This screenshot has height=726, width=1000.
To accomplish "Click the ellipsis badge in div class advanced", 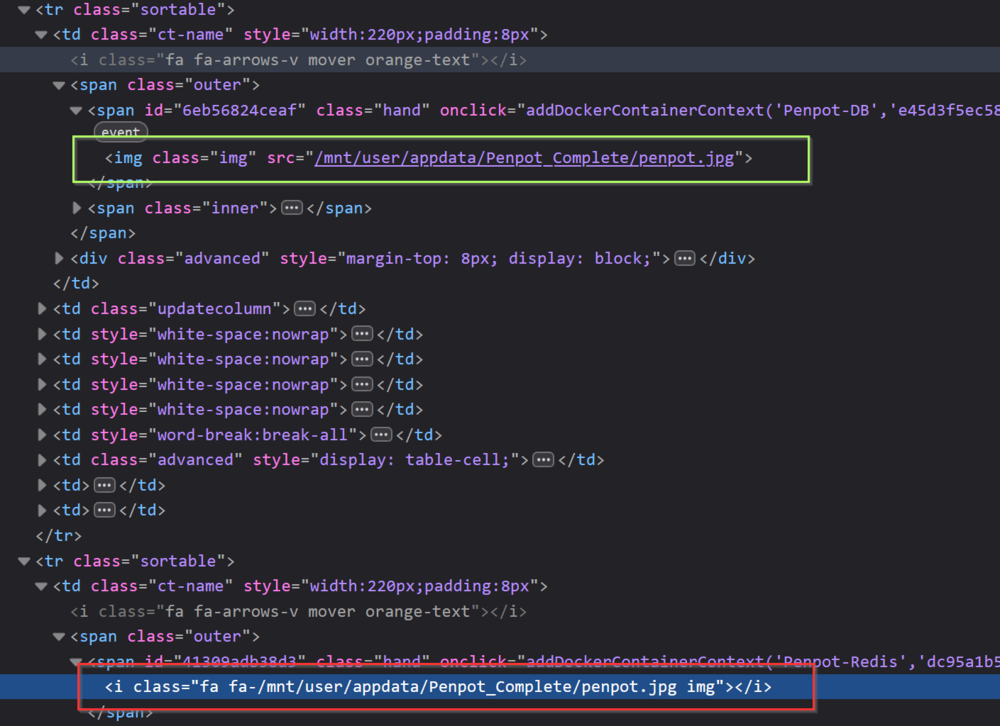I will pyautogui.click(x=685, y=258).
